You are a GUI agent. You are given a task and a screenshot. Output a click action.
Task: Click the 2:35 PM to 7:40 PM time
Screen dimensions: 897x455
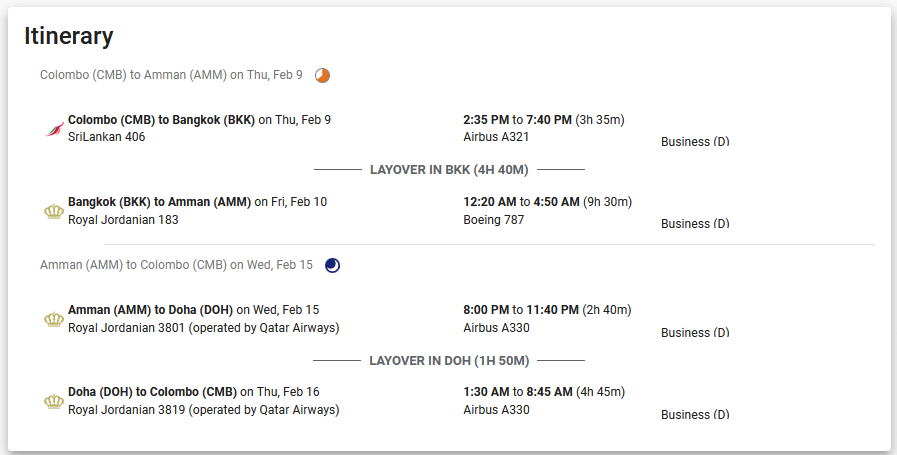[x=517, y=120]
